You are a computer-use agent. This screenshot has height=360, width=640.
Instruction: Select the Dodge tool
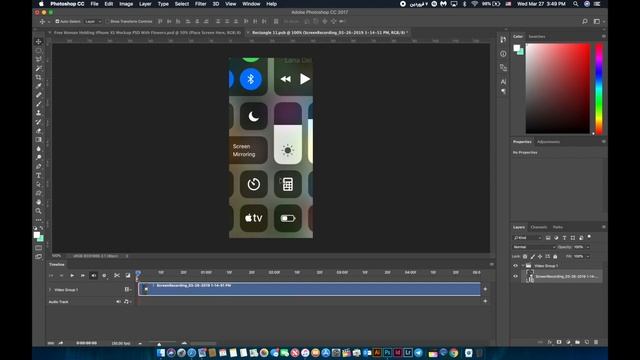click(x=38, y=158)
